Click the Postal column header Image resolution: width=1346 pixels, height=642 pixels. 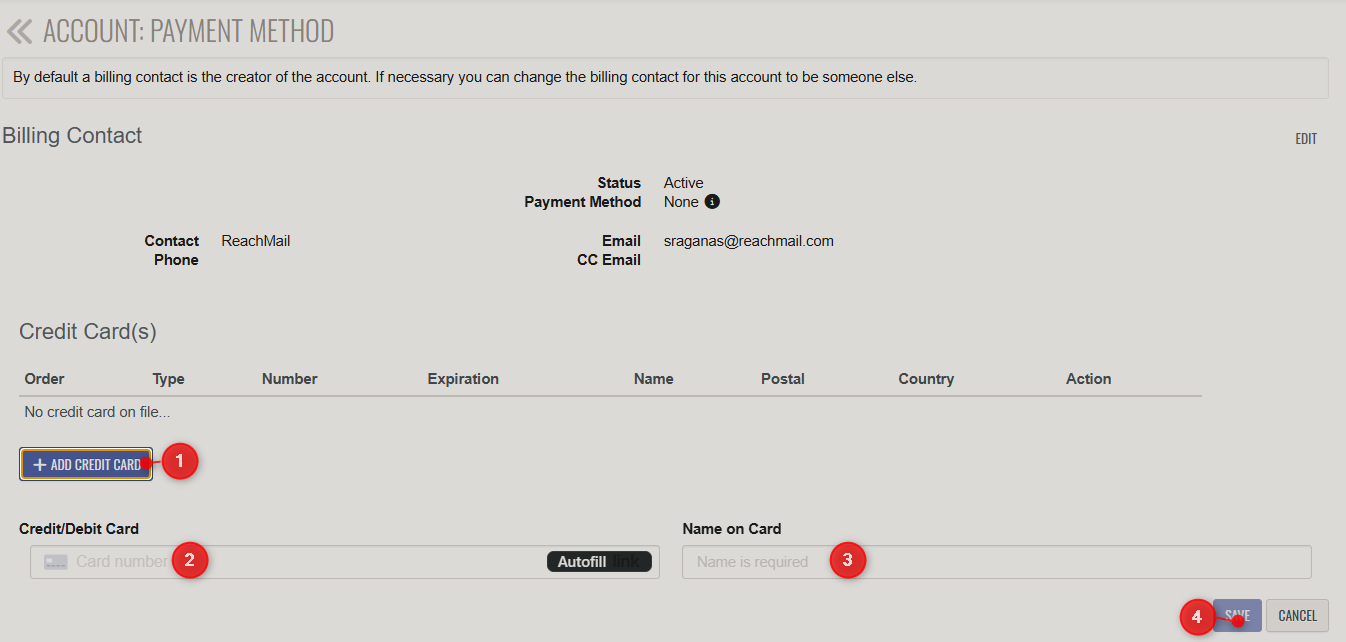point(783,379)
